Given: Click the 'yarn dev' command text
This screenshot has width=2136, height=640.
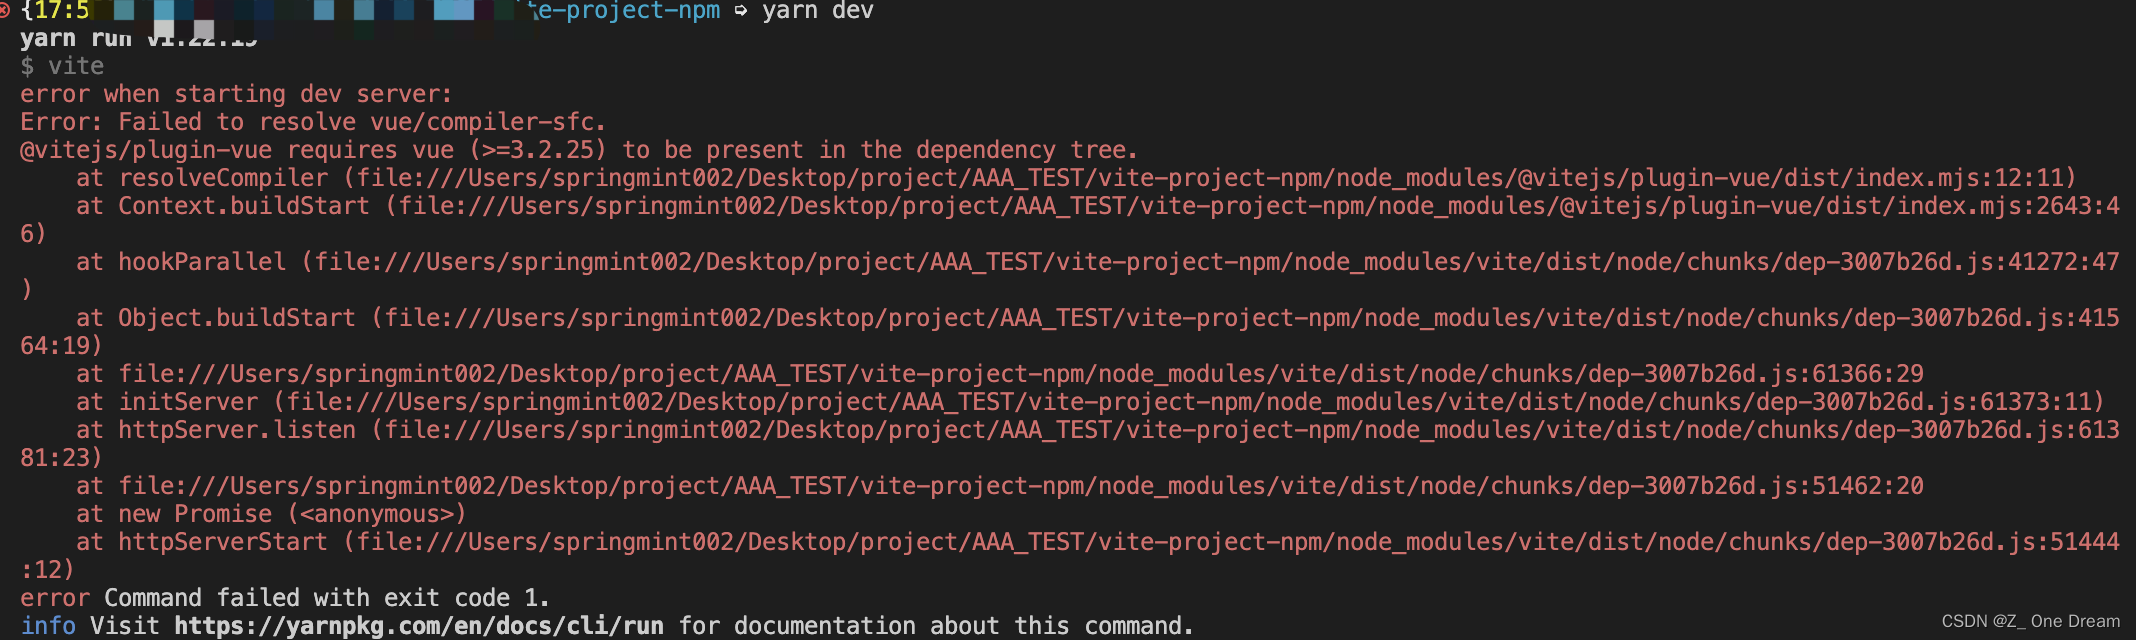Looking at the screenshot, I should 817,11.
